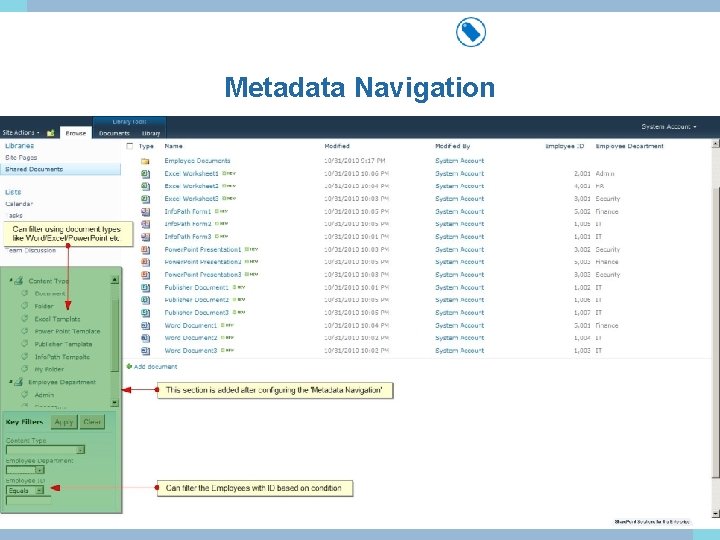Click the Navigate Up folder icon
The height and width of the screenshot is (540, 720).
(x=51, y=133)
